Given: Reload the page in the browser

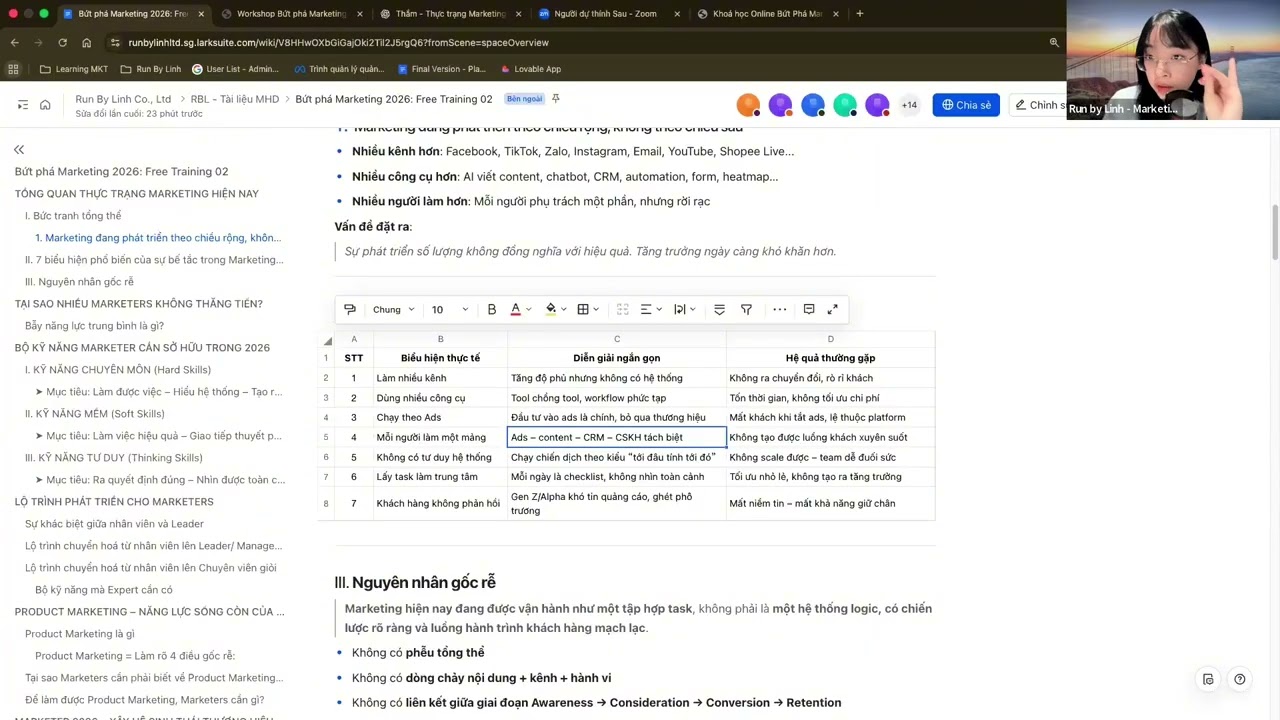Looking at the screenshot, I should tap(62, 43).
